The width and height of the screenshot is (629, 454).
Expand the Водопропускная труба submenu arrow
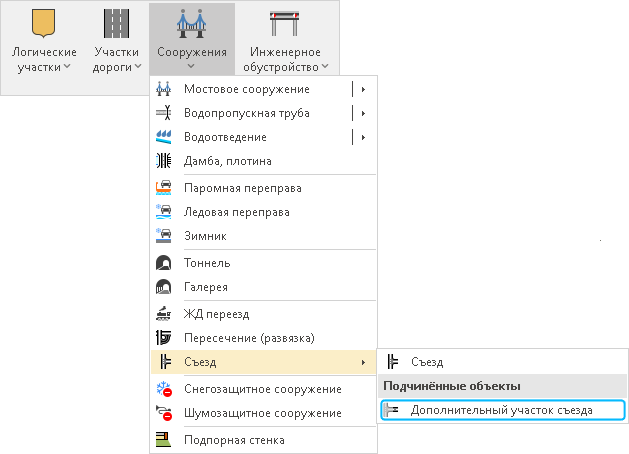[363, 113]
